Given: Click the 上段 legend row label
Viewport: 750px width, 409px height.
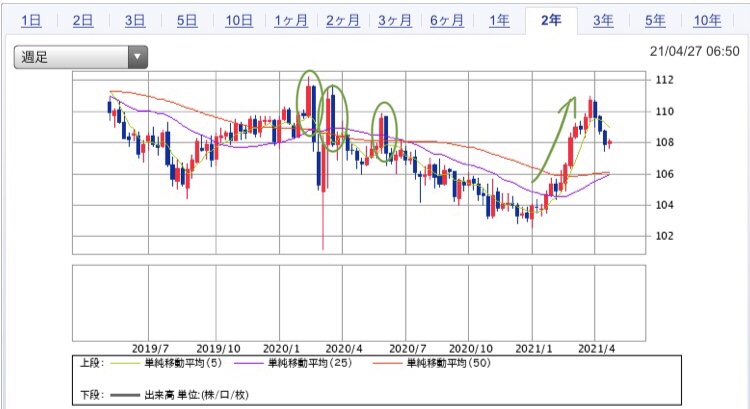Looking at the screenshot, I should [x=92, y=363].
